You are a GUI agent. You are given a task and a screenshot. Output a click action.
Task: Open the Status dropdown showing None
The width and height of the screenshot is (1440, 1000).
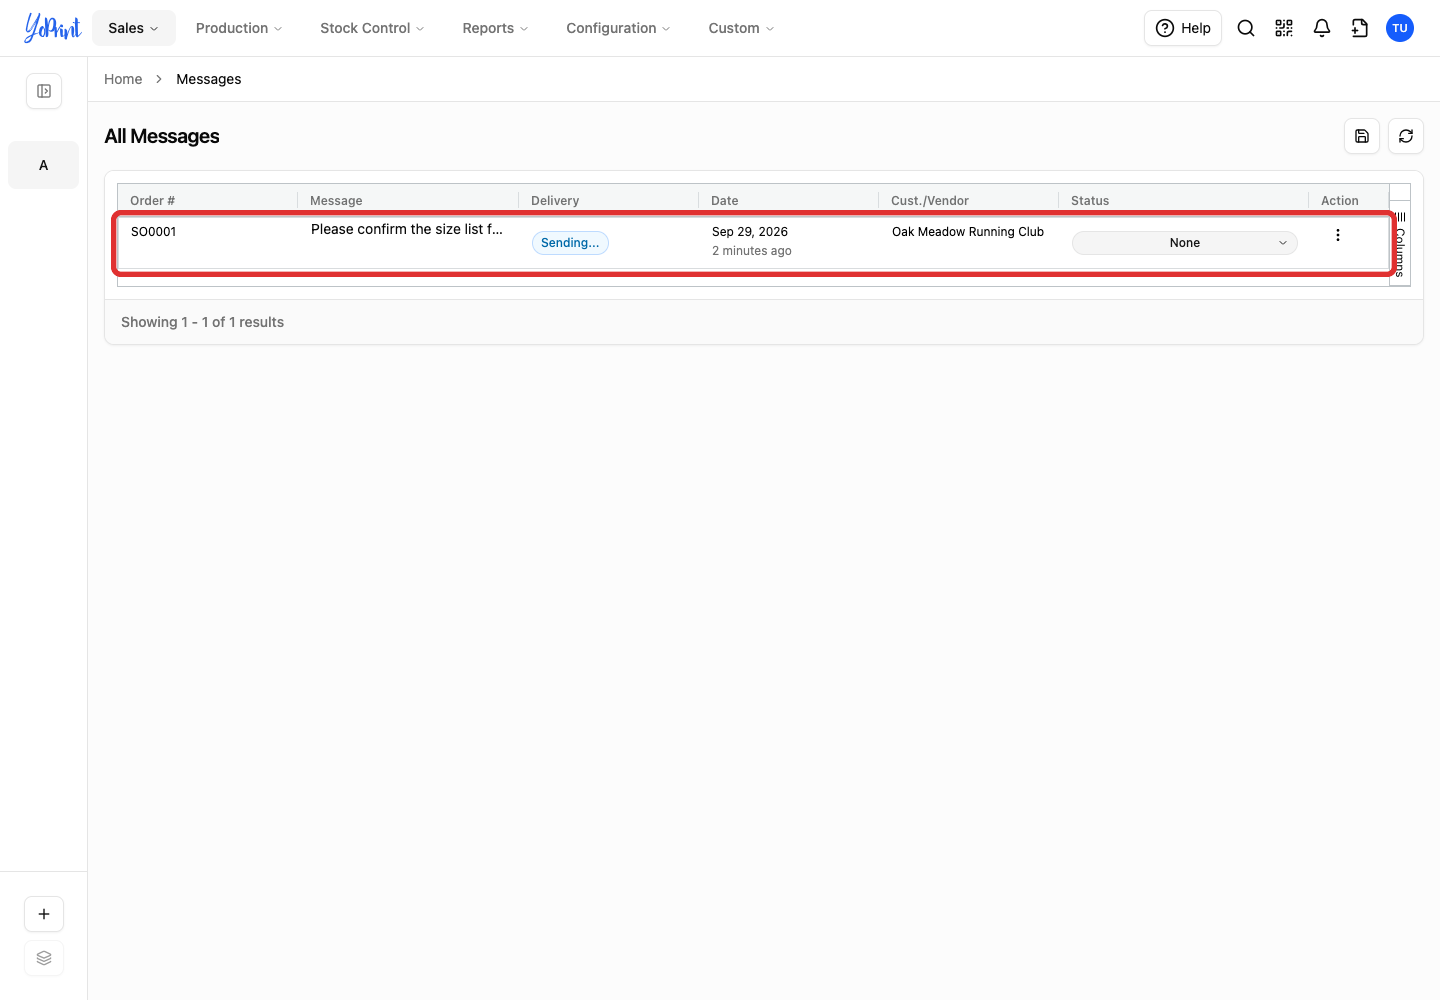tap(1185, 243)
